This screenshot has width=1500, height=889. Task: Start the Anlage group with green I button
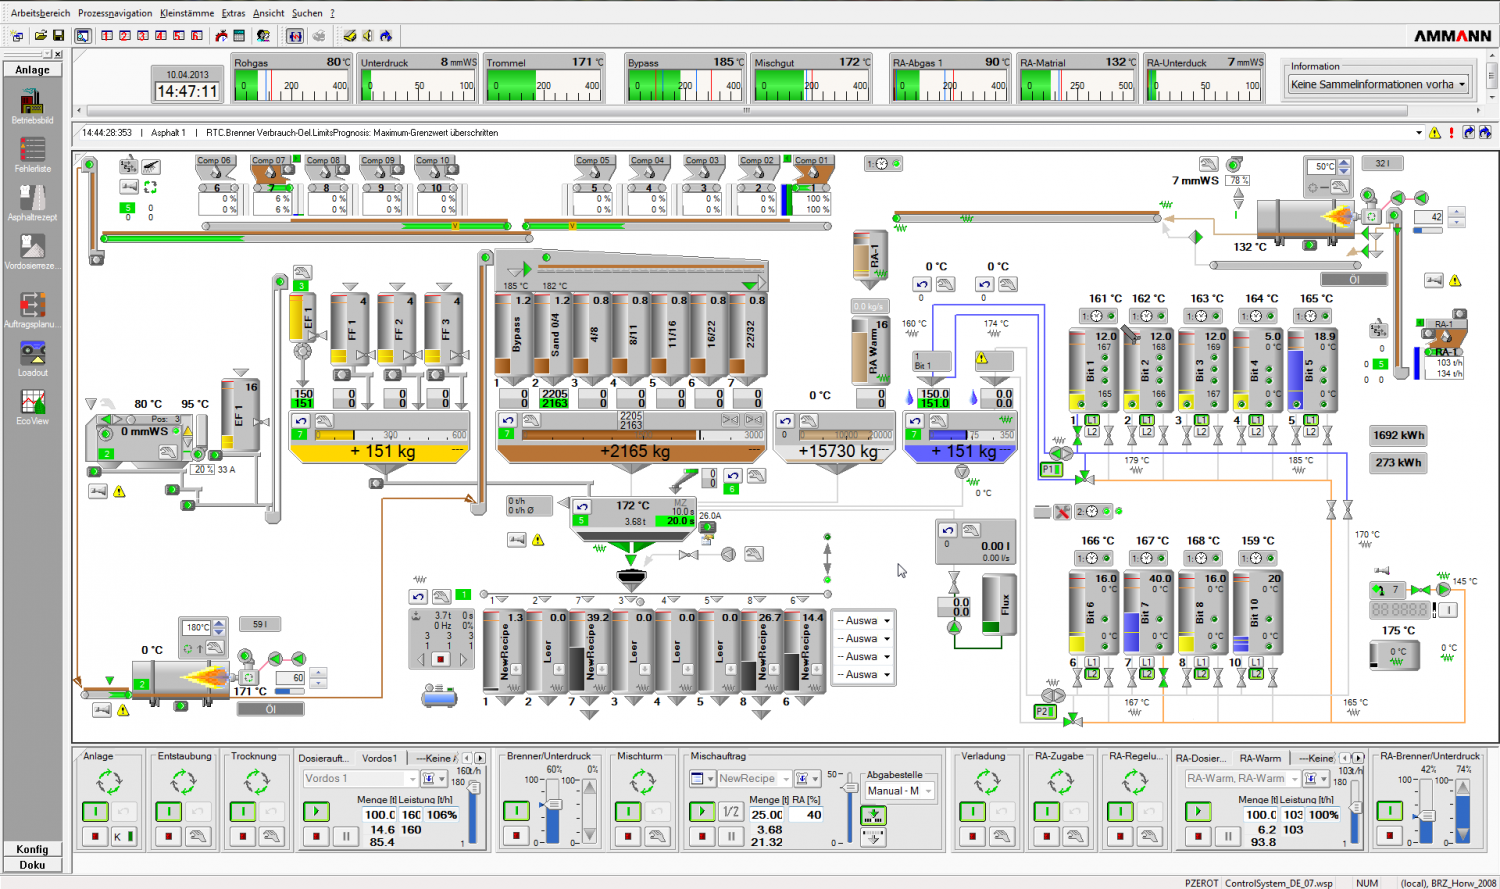tap(95, 811)
